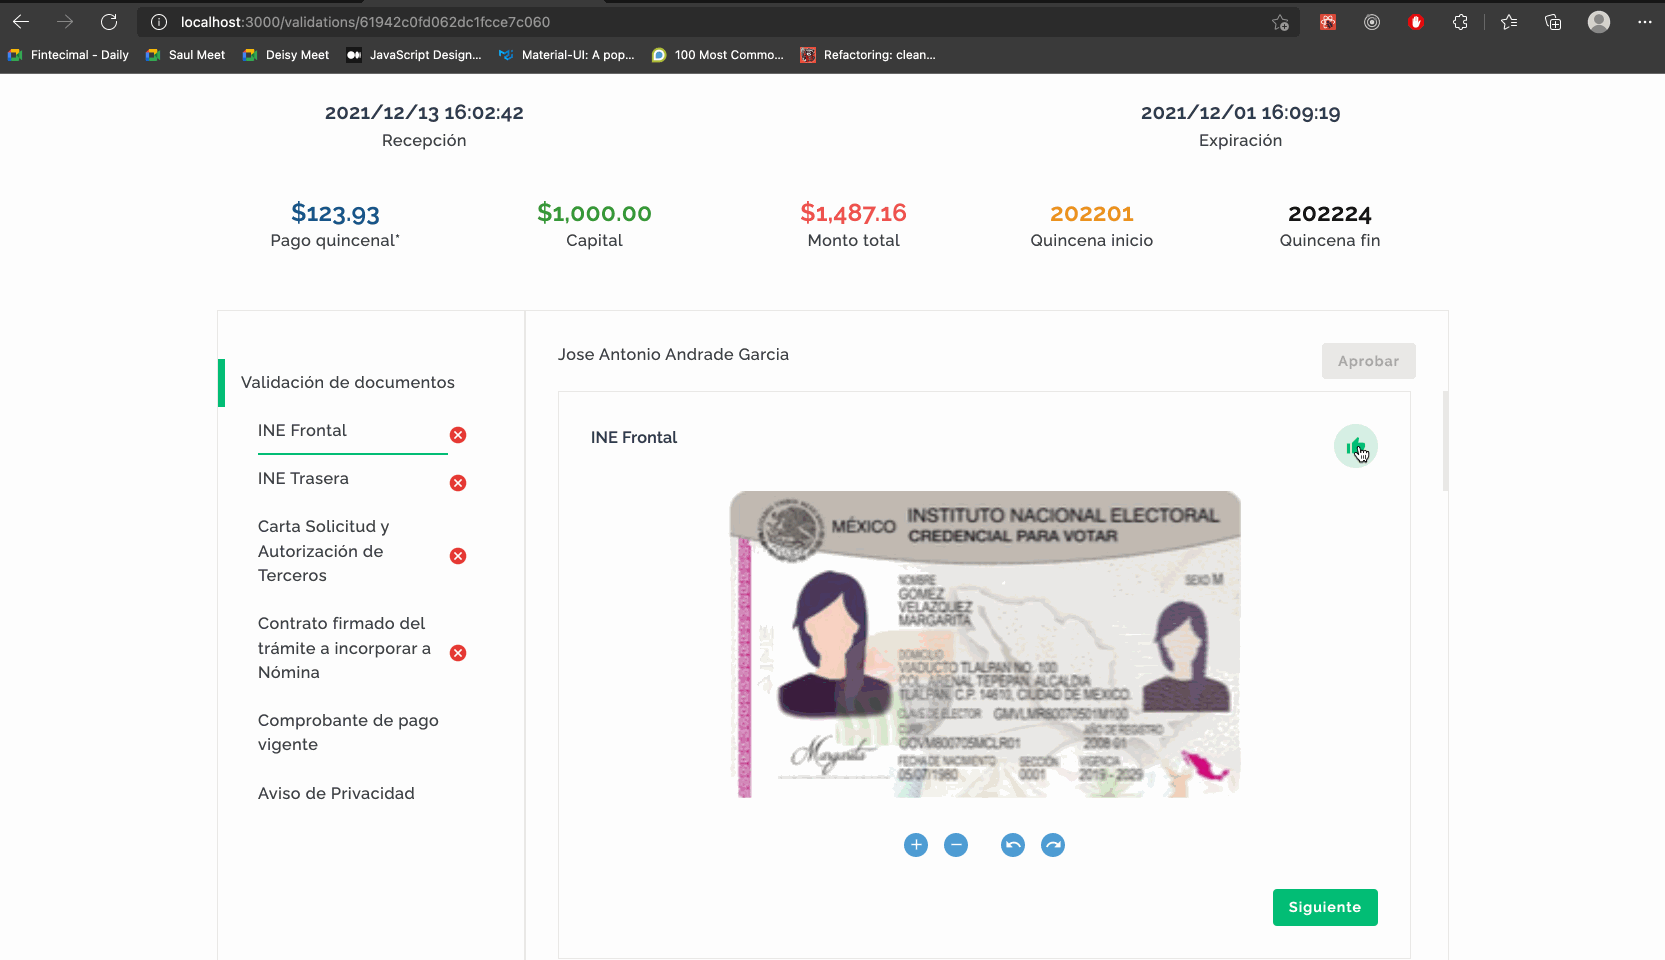The height and width of the screenshot is (960, 1665).
Task: Click the thumbs-up approve icon for INE Frontal
Action: click(1355, 446)
